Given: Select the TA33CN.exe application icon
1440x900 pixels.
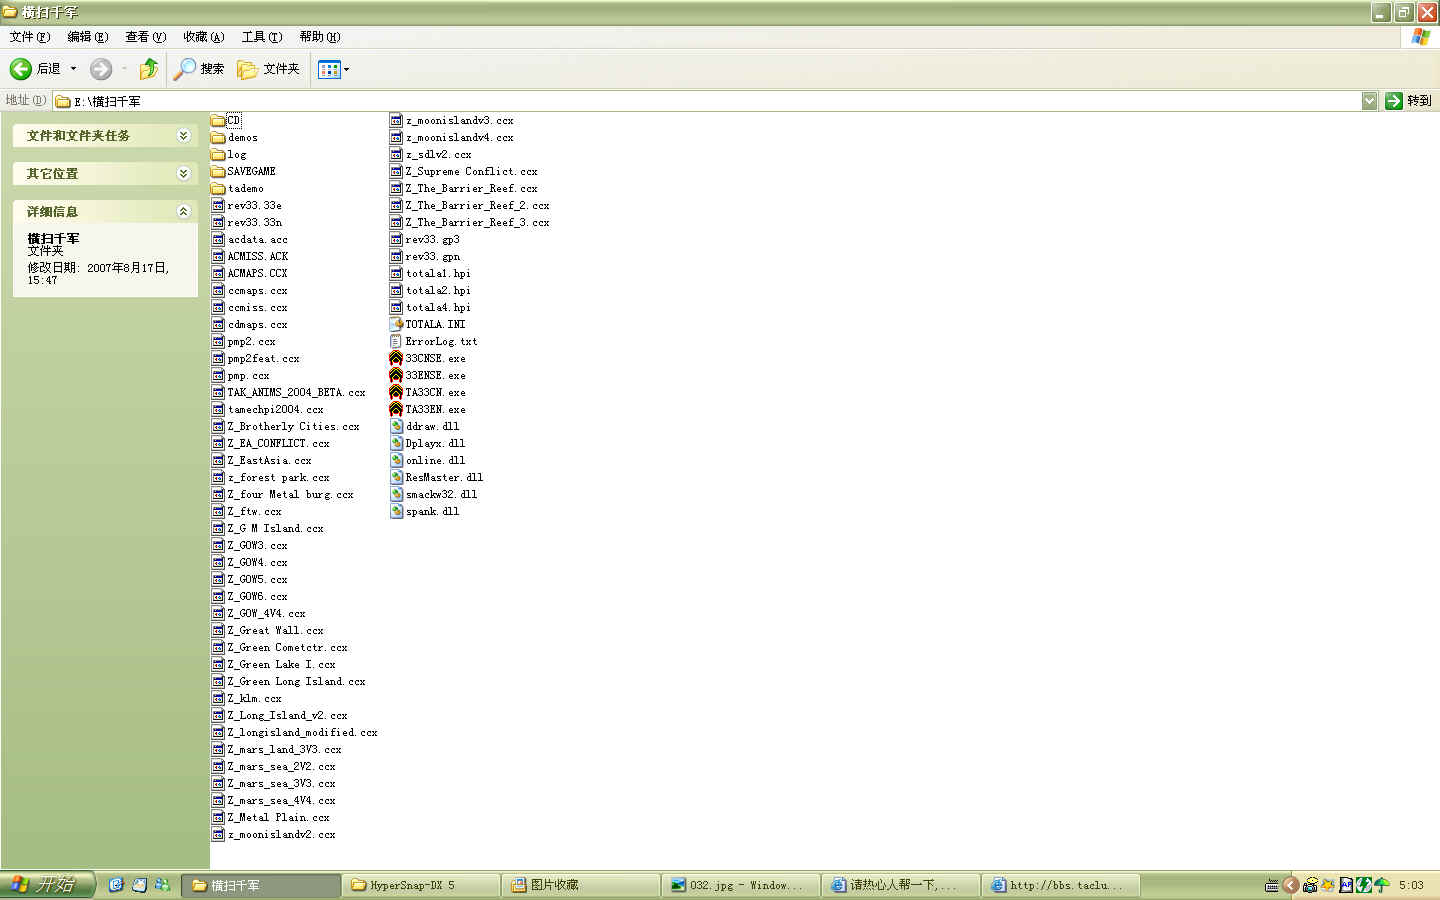Looking at the screenshot, I should [396, 393].
